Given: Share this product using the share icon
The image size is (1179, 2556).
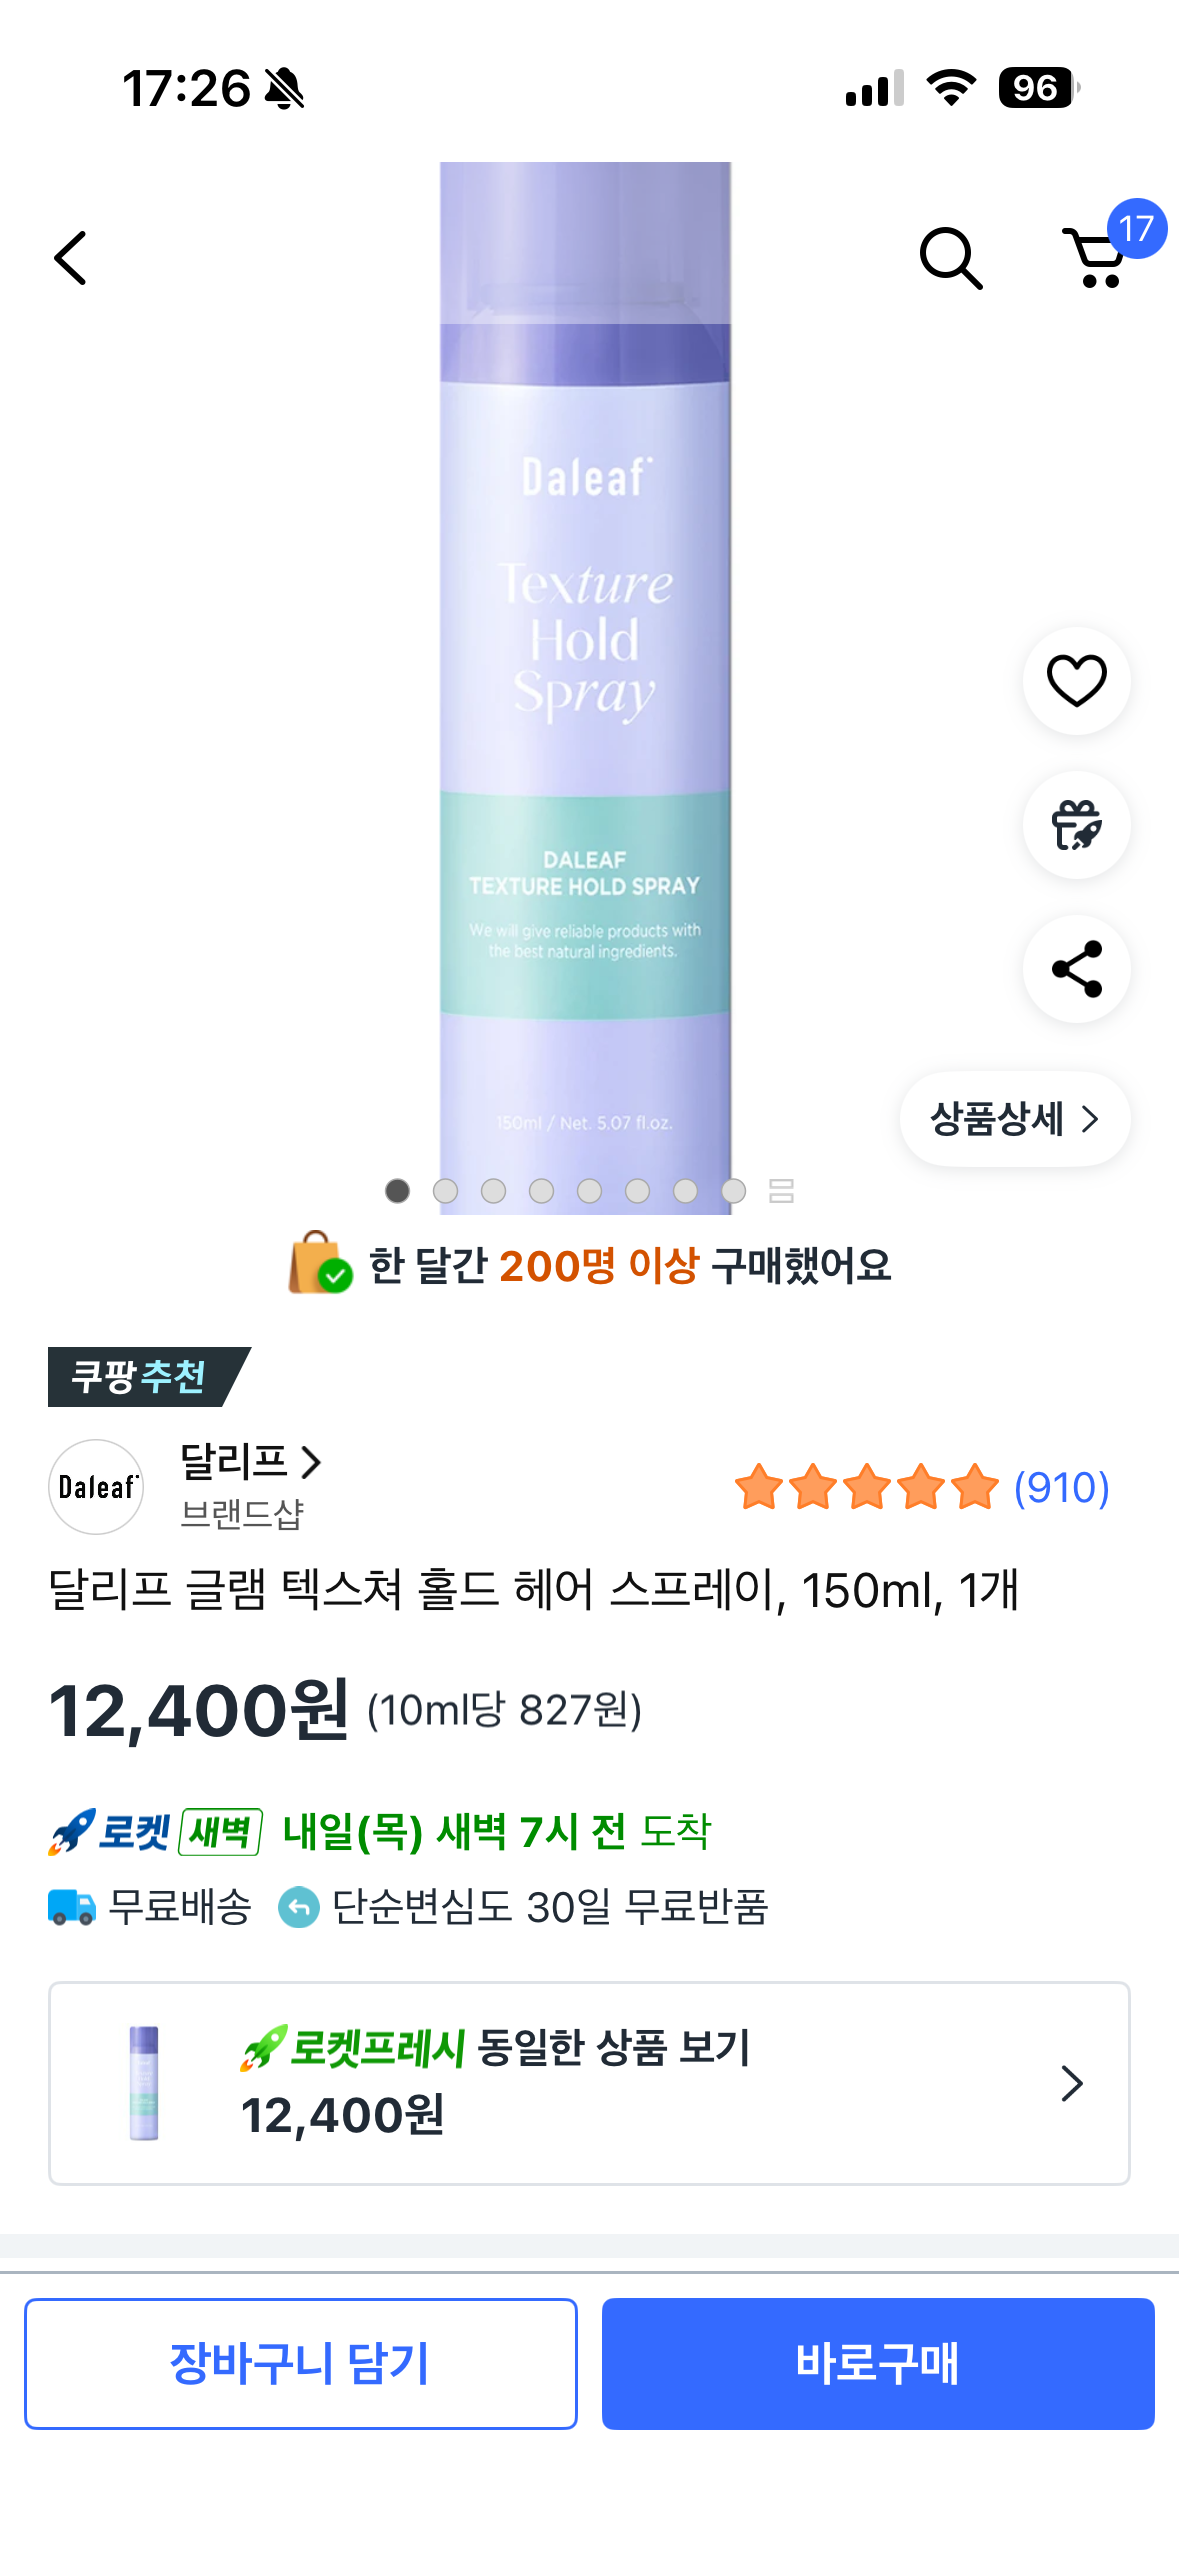Looking at the screenshot, I should [x=1076, y=969].
